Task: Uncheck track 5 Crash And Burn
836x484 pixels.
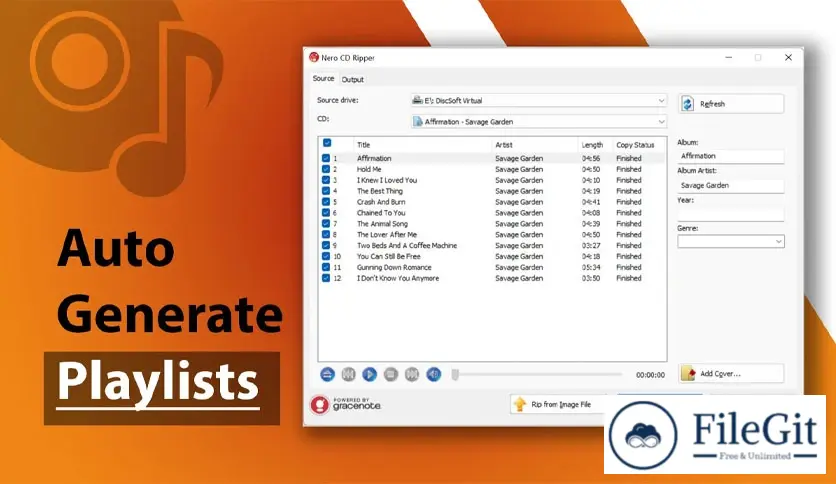Action: [326, 202]
